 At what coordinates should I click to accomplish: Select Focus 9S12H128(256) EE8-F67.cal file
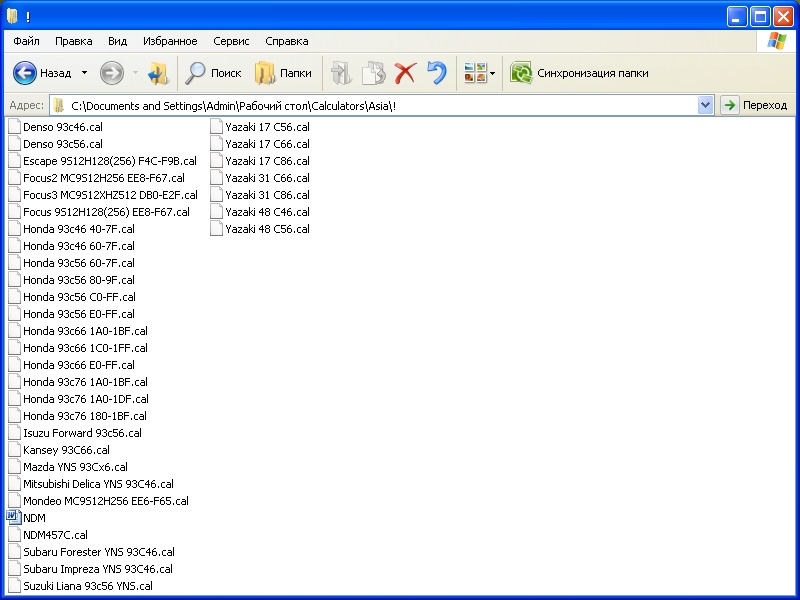tap(99, 212)
